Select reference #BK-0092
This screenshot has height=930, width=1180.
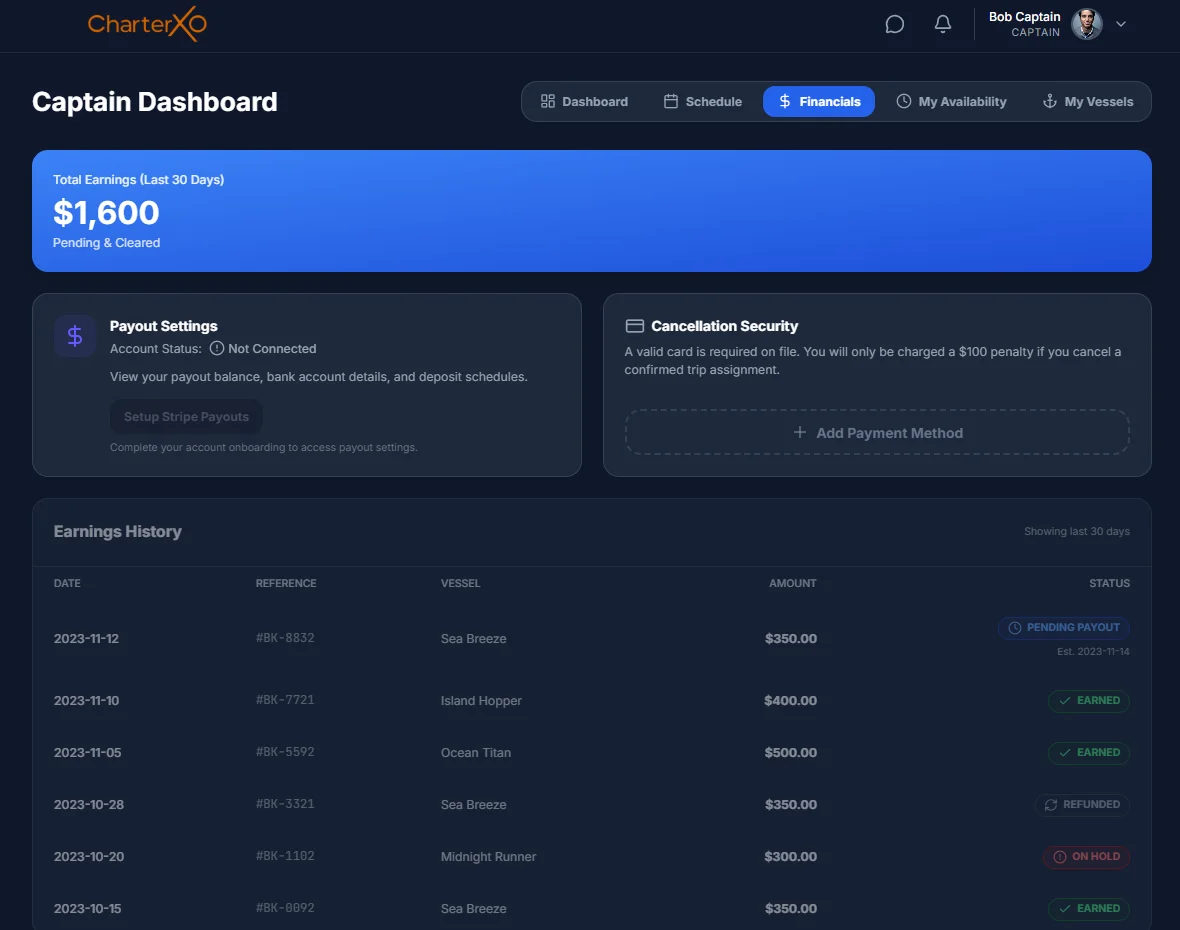pyautogui.click(x=285, y=907)
